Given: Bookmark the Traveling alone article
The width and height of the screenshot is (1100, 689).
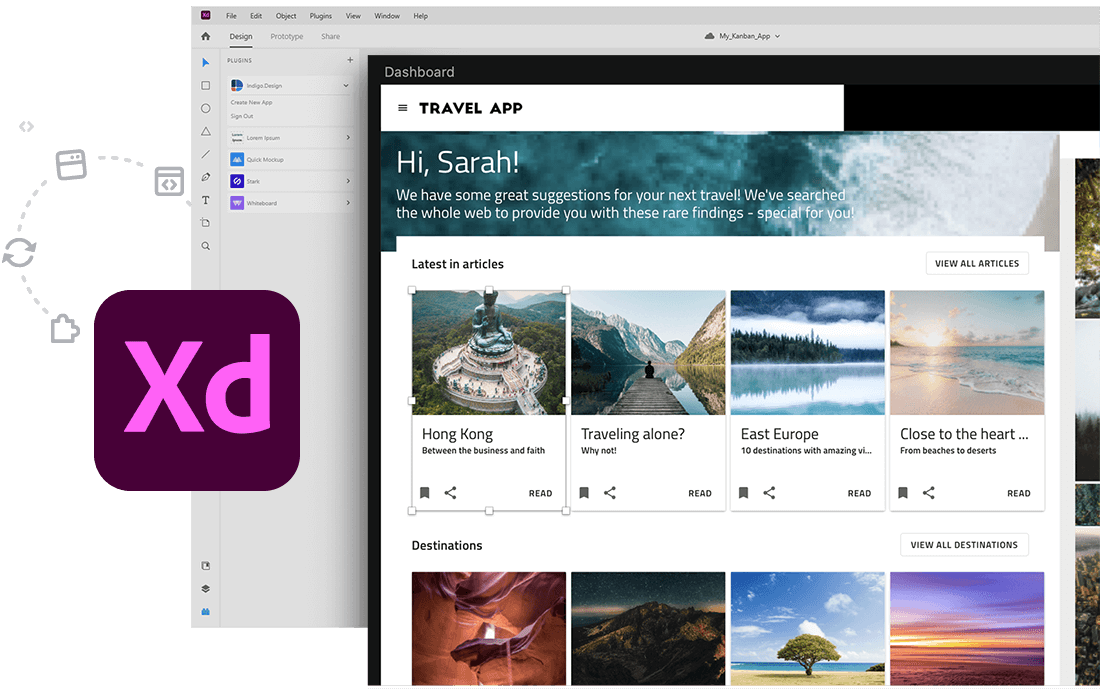Looking at the screenshot, I should (x=584, y=493).
